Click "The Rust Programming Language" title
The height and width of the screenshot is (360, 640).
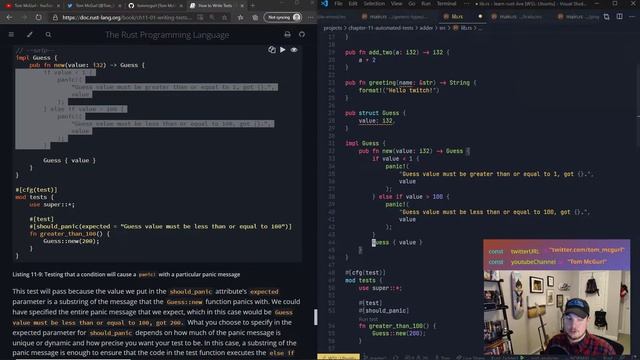click(167, 35)
